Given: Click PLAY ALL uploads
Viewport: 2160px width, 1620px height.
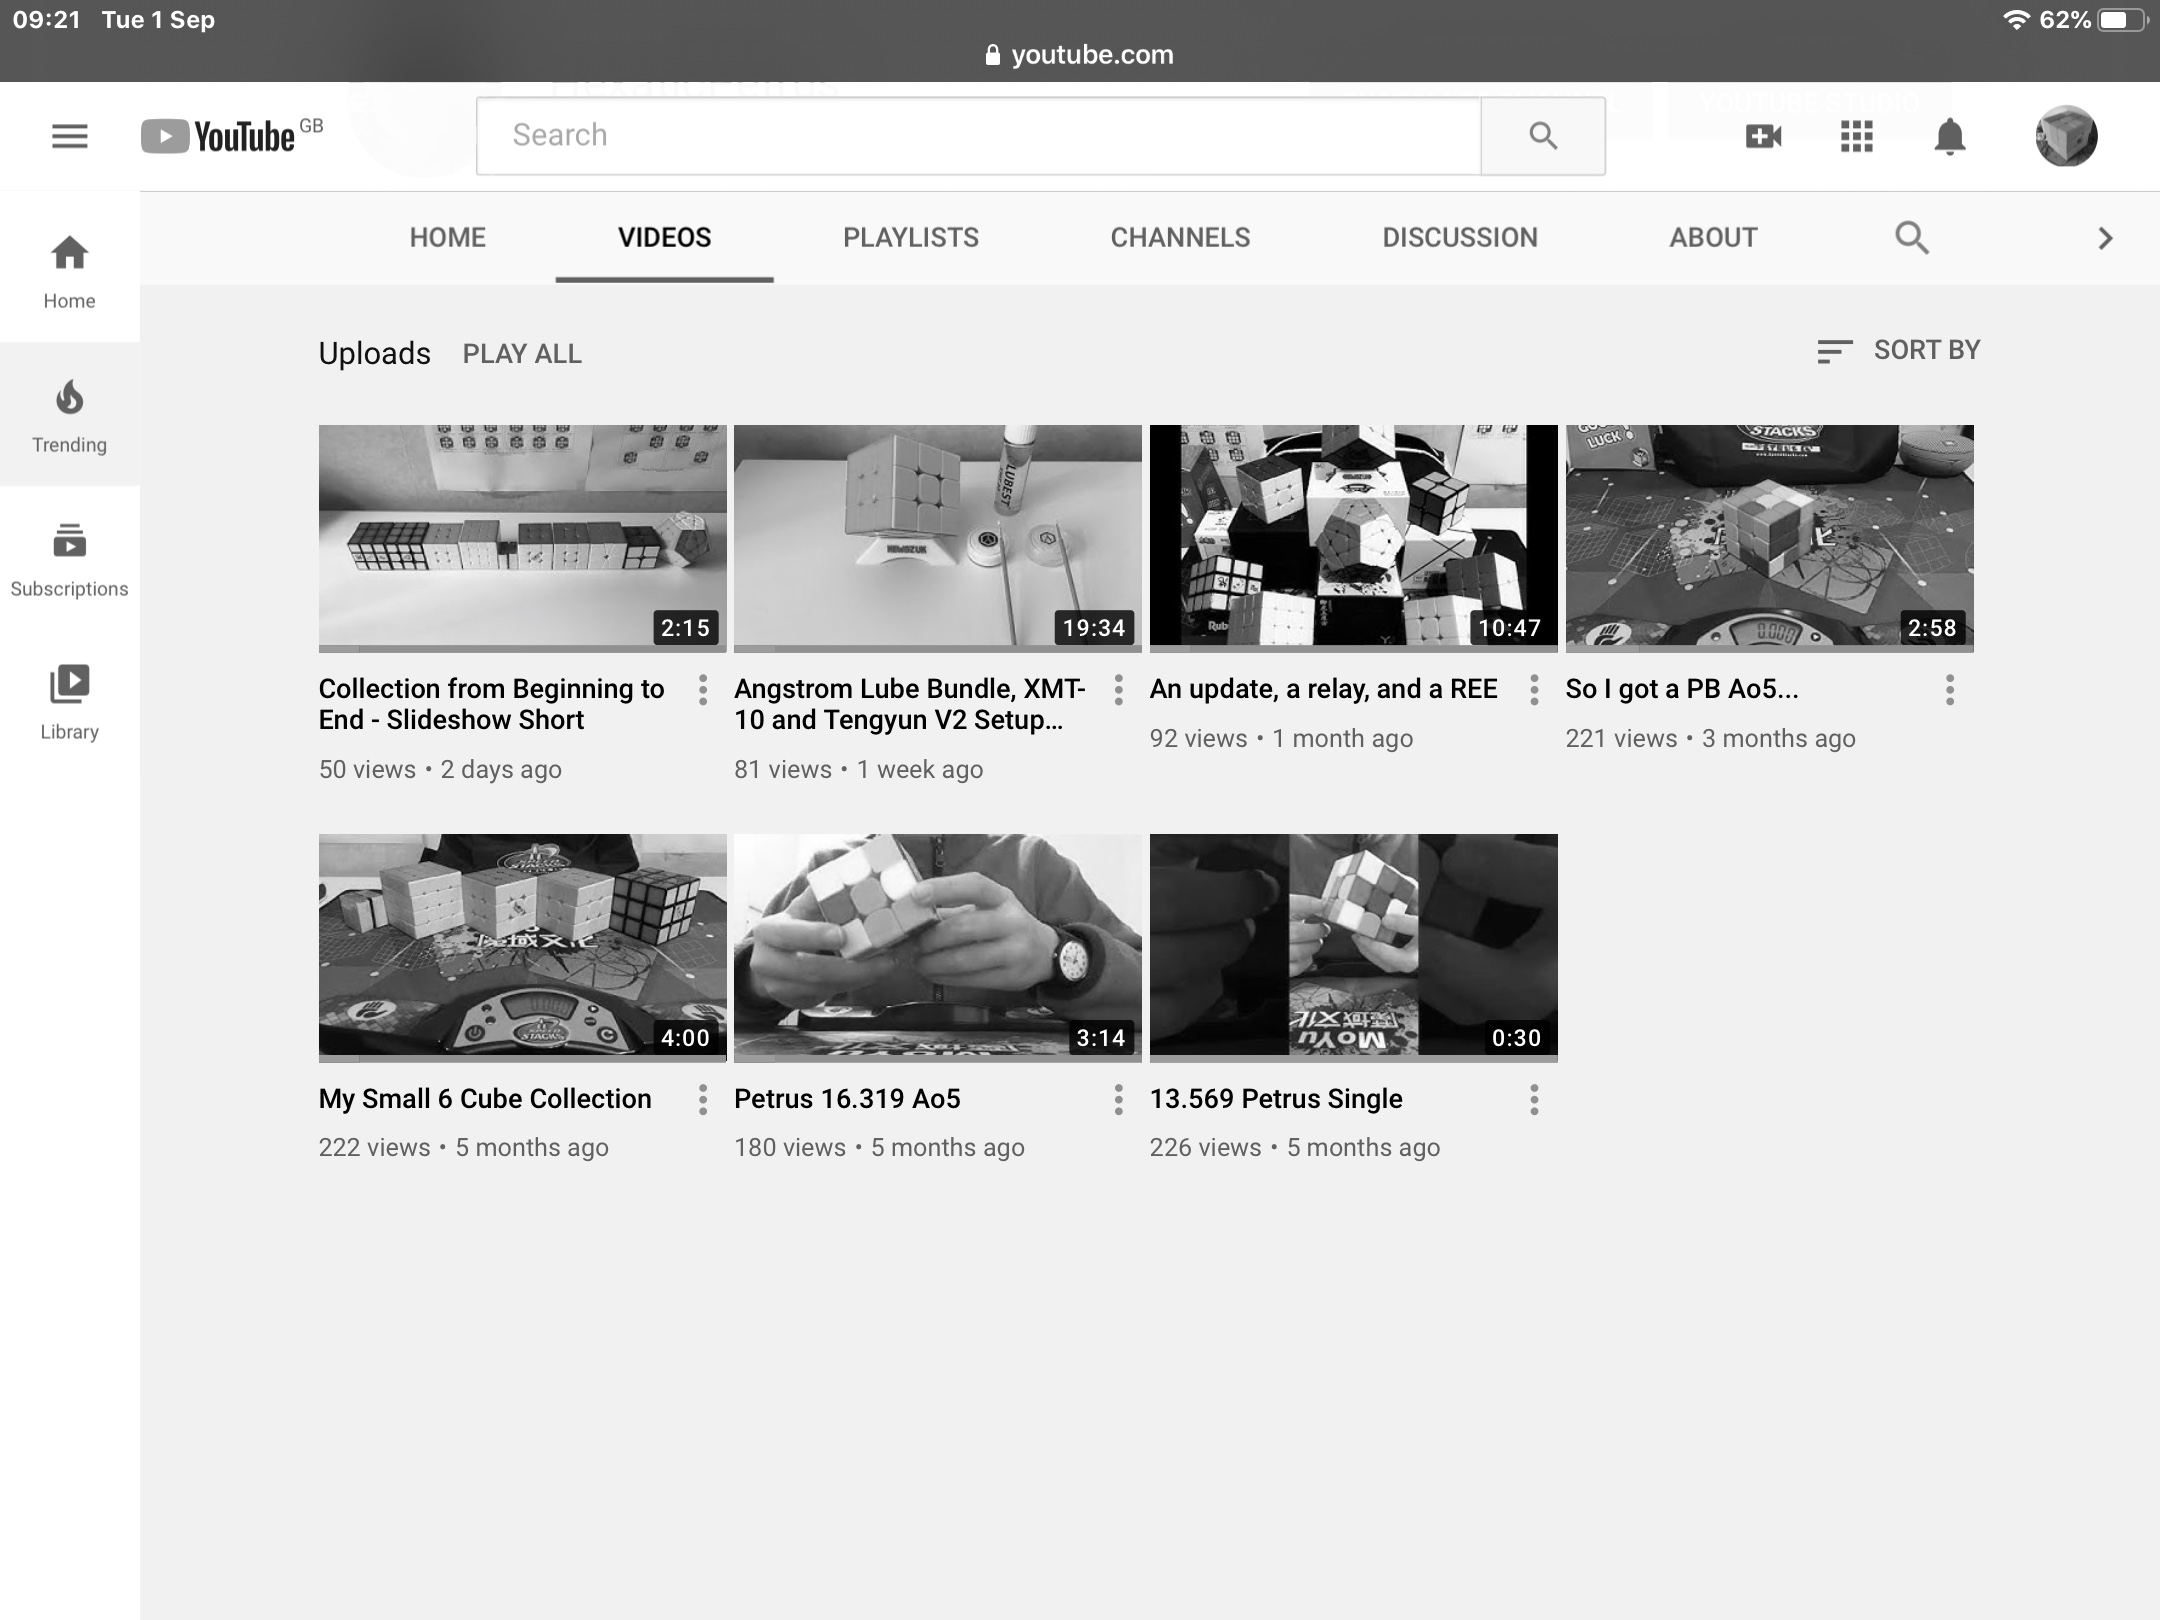Looking at the screenshot, I should click(x=522, y=354).
